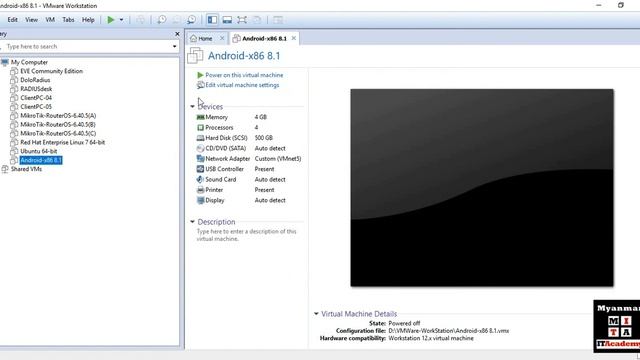Click the 500 GB hard disk value
Image resolution: width=640 pixels, height=360 pixels.
(264, 138)
